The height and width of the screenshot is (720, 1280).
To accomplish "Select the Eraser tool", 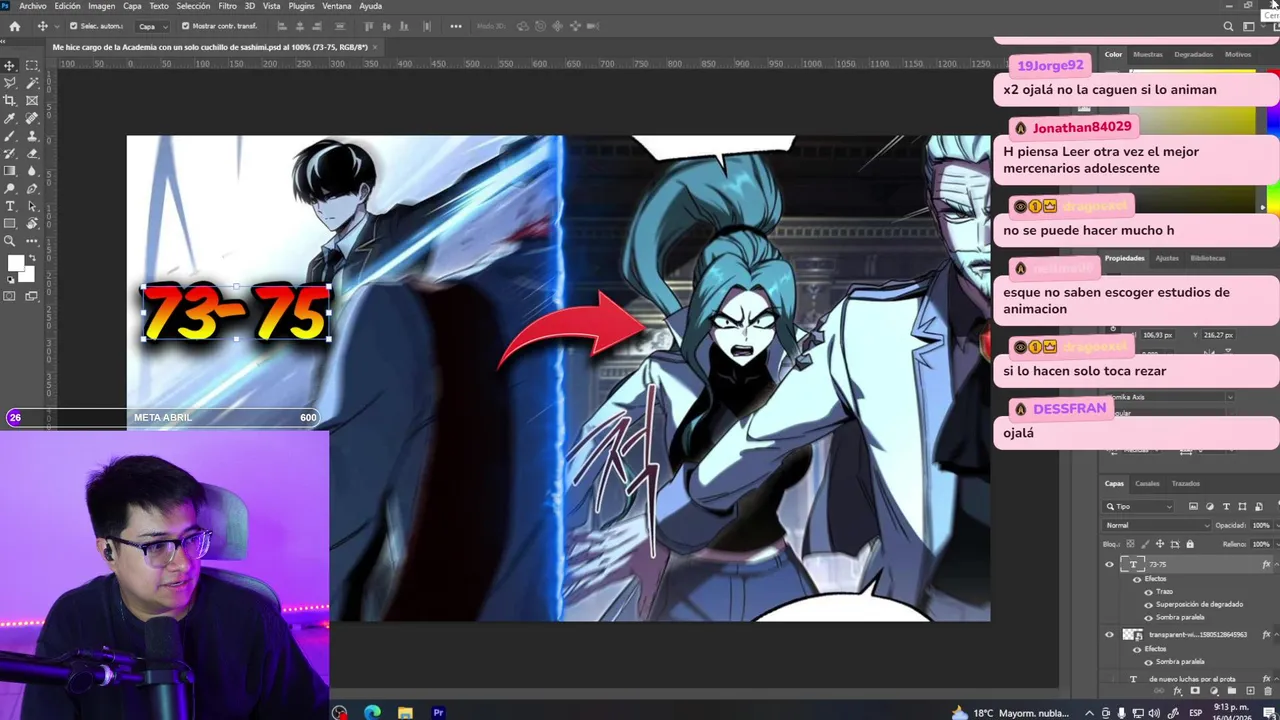I will (32, 153).
